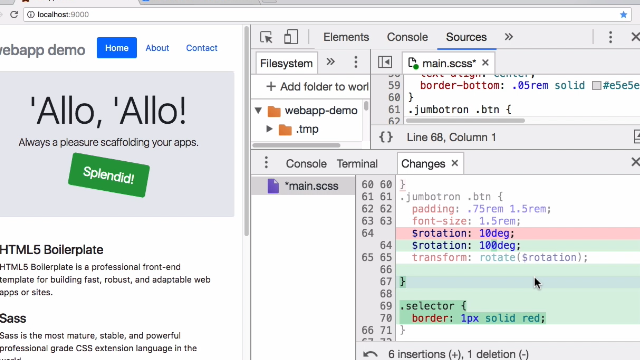Screen dimensions: 640x360
Task: Click the #e5e5e5 color swatch
Action: (x=597, y=85)
